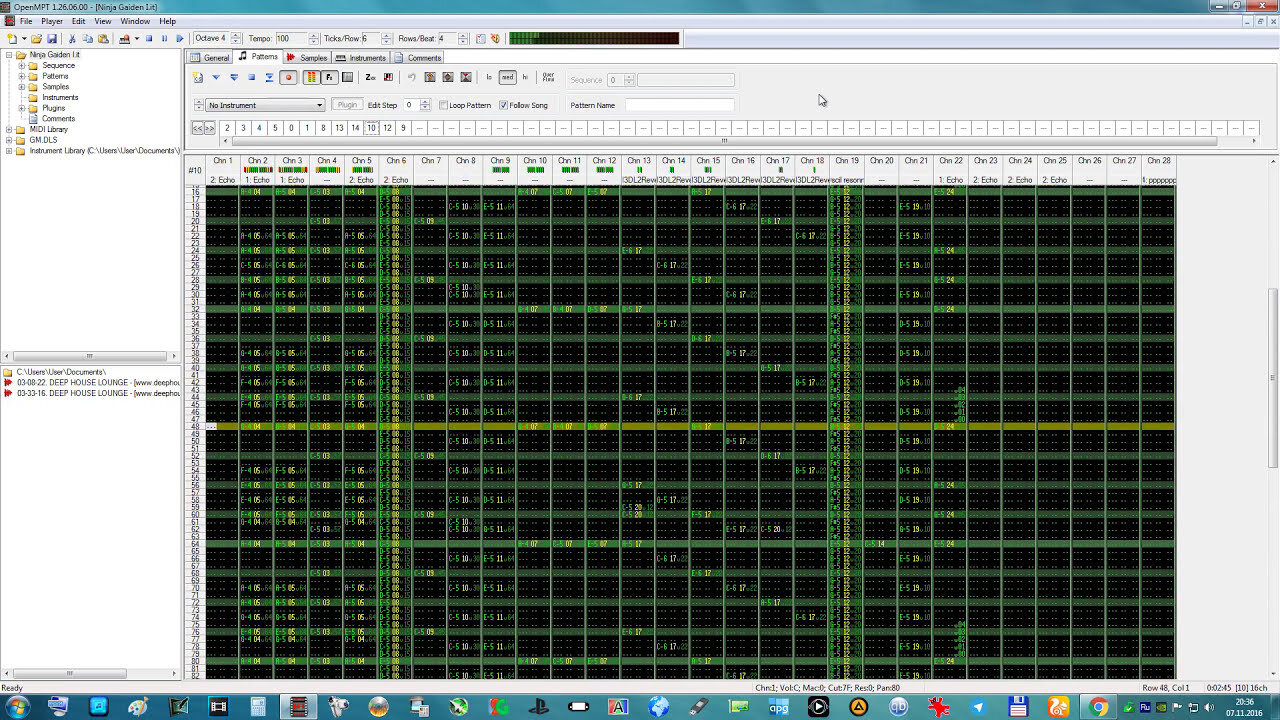The image size is (1280, 720).
Task: Expand the Samples tree node
Action: tap(21, 86)
